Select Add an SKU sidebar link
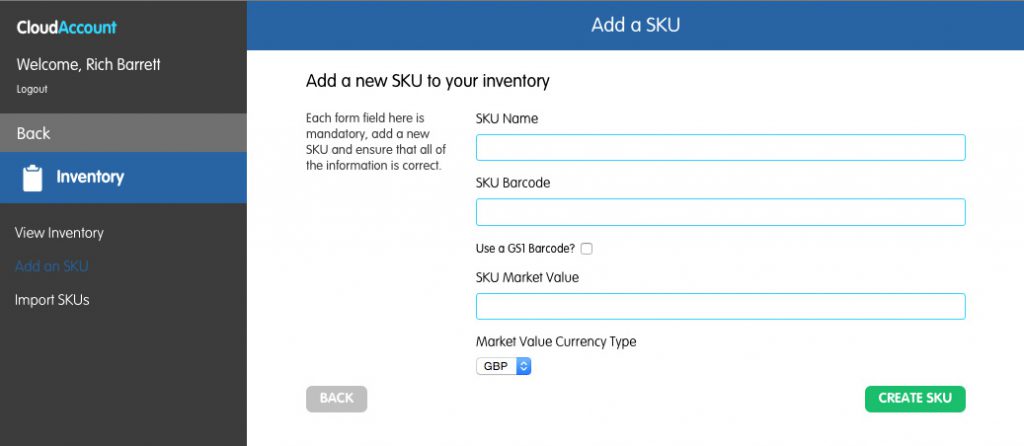 [52, 266]
